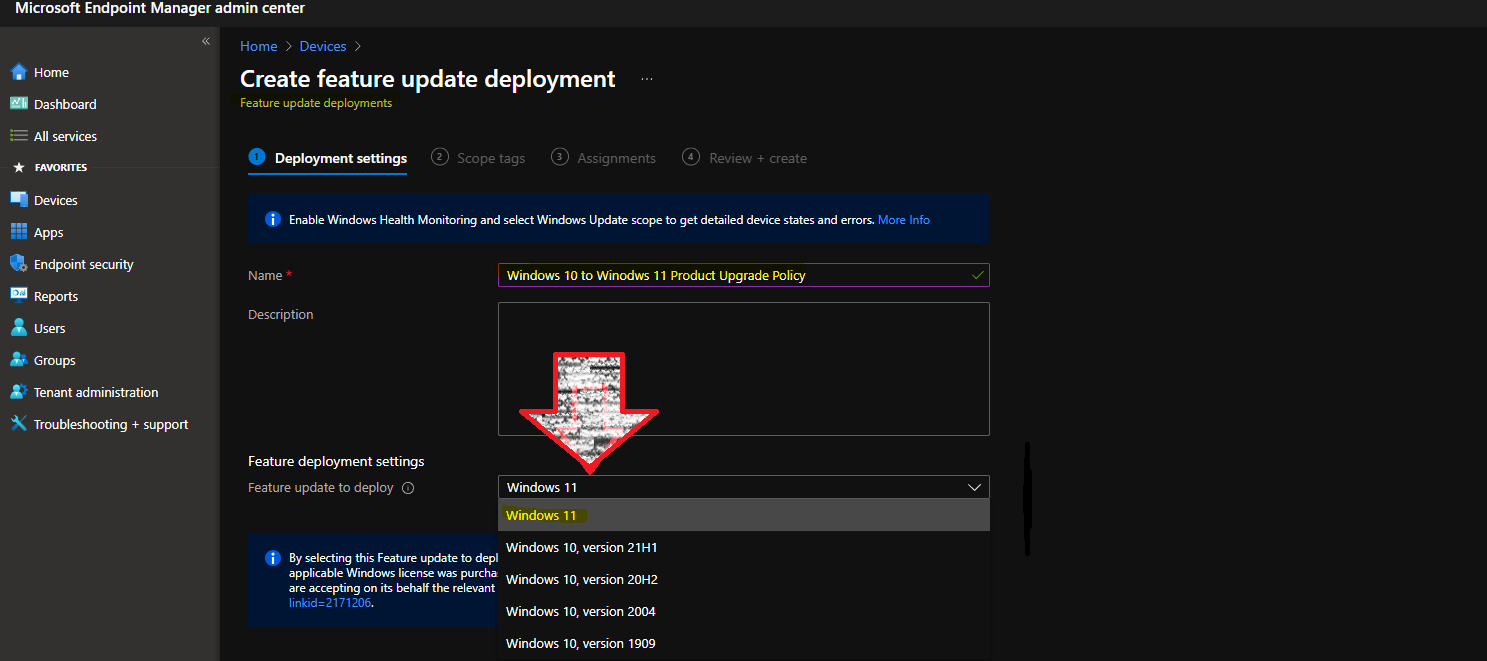
Task: Click the Users person icon
Action: pyautogui.click(x=18, y=328)
